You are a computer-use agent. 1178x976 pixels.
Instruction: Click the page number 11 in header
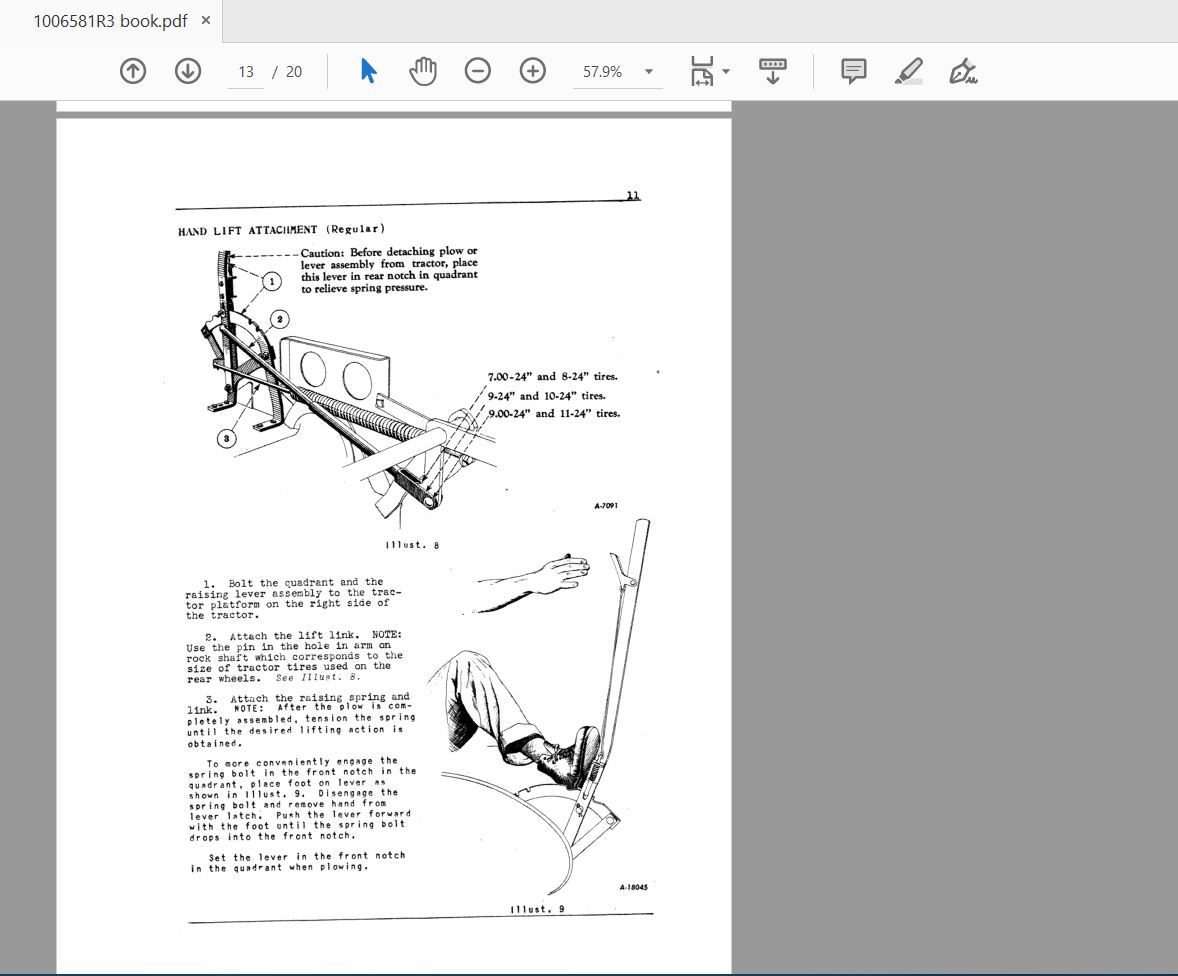tap(633, 195)
